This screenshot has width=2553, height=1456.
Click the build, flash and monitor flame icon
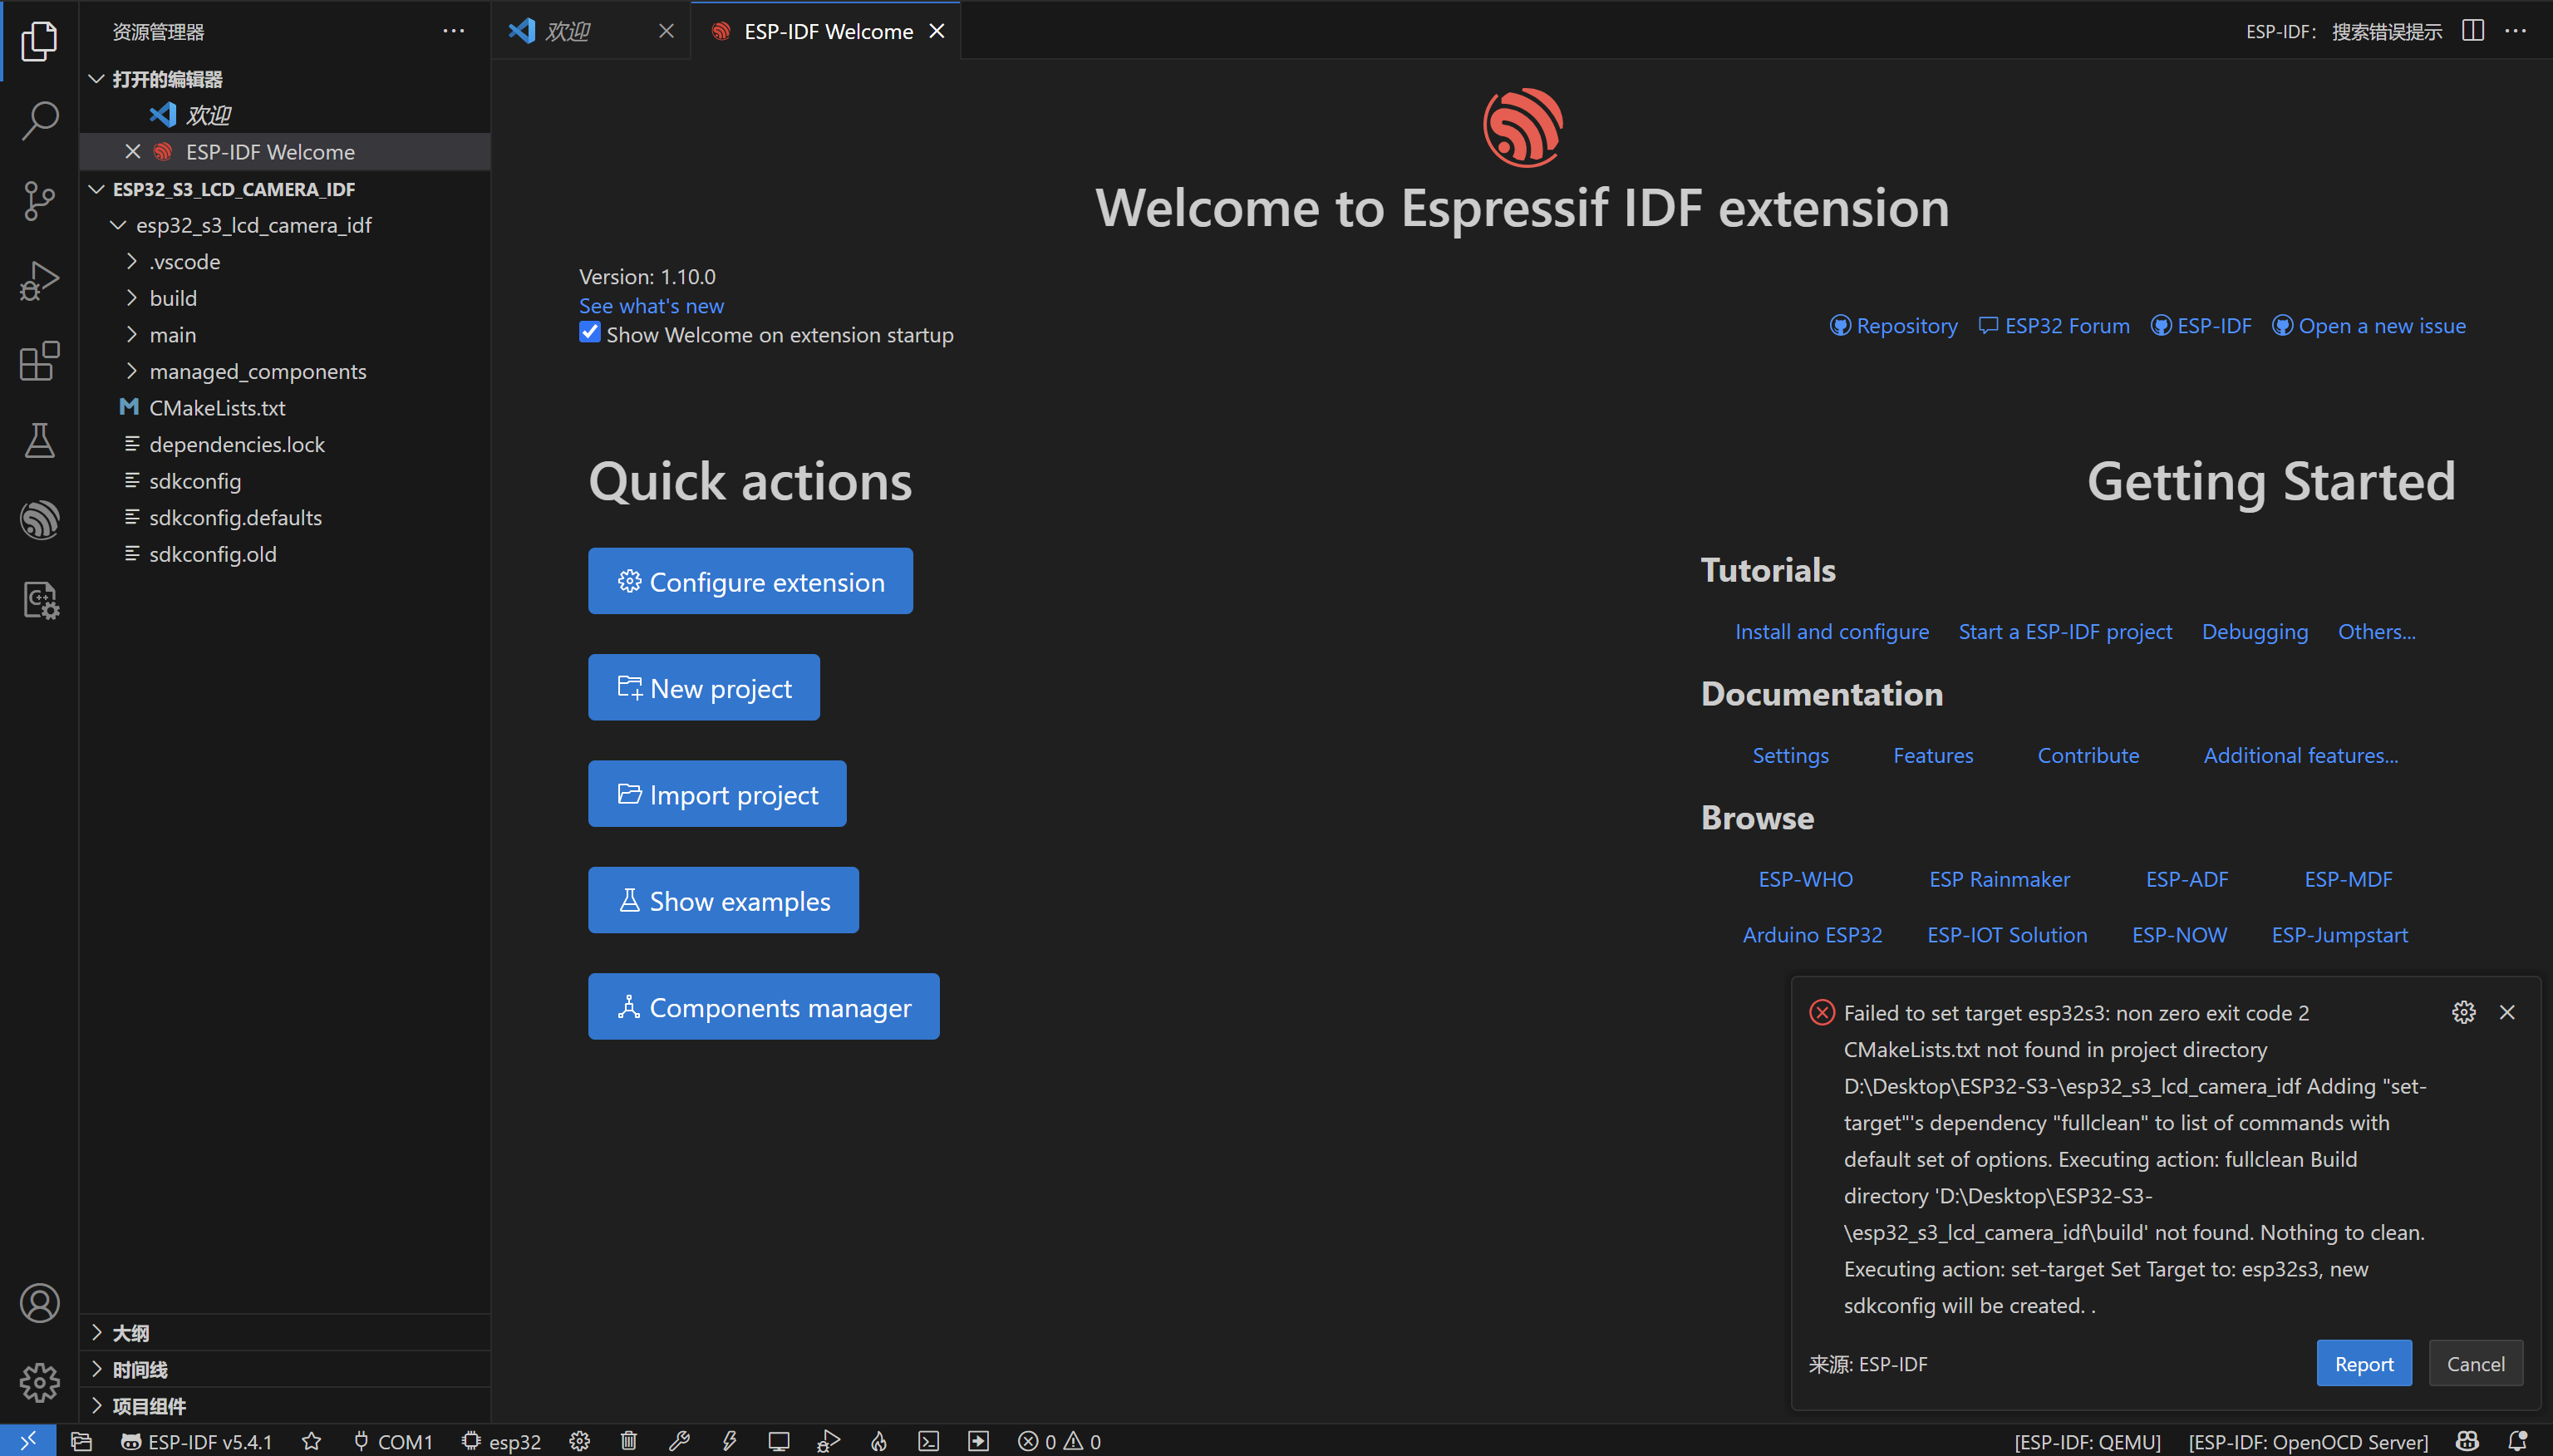tap(879, 1441)
